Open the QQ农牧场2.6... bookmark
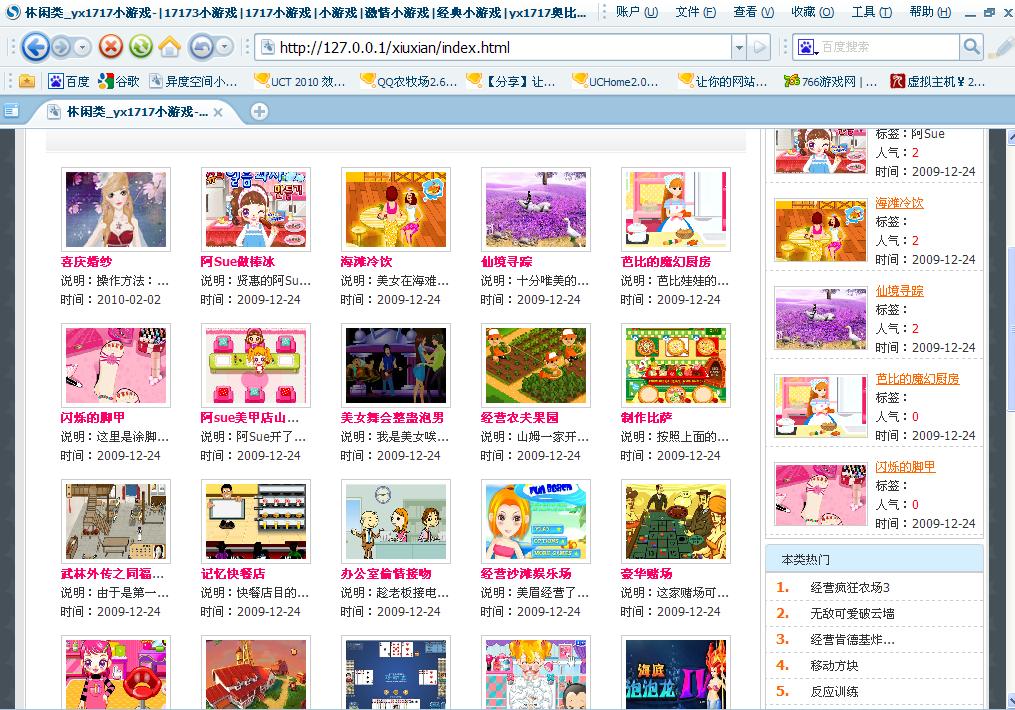The image size is (1015, 710). coord(408,81)
